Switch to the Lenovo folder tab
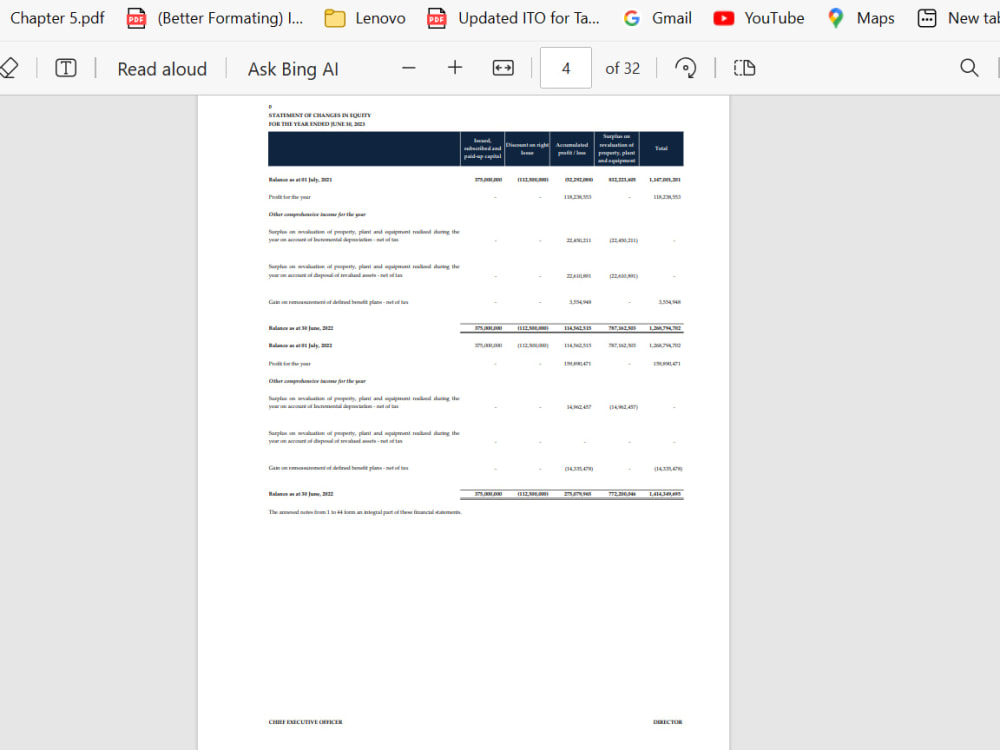This screenshot has height=750, width=1000. (x=364, y=17)
